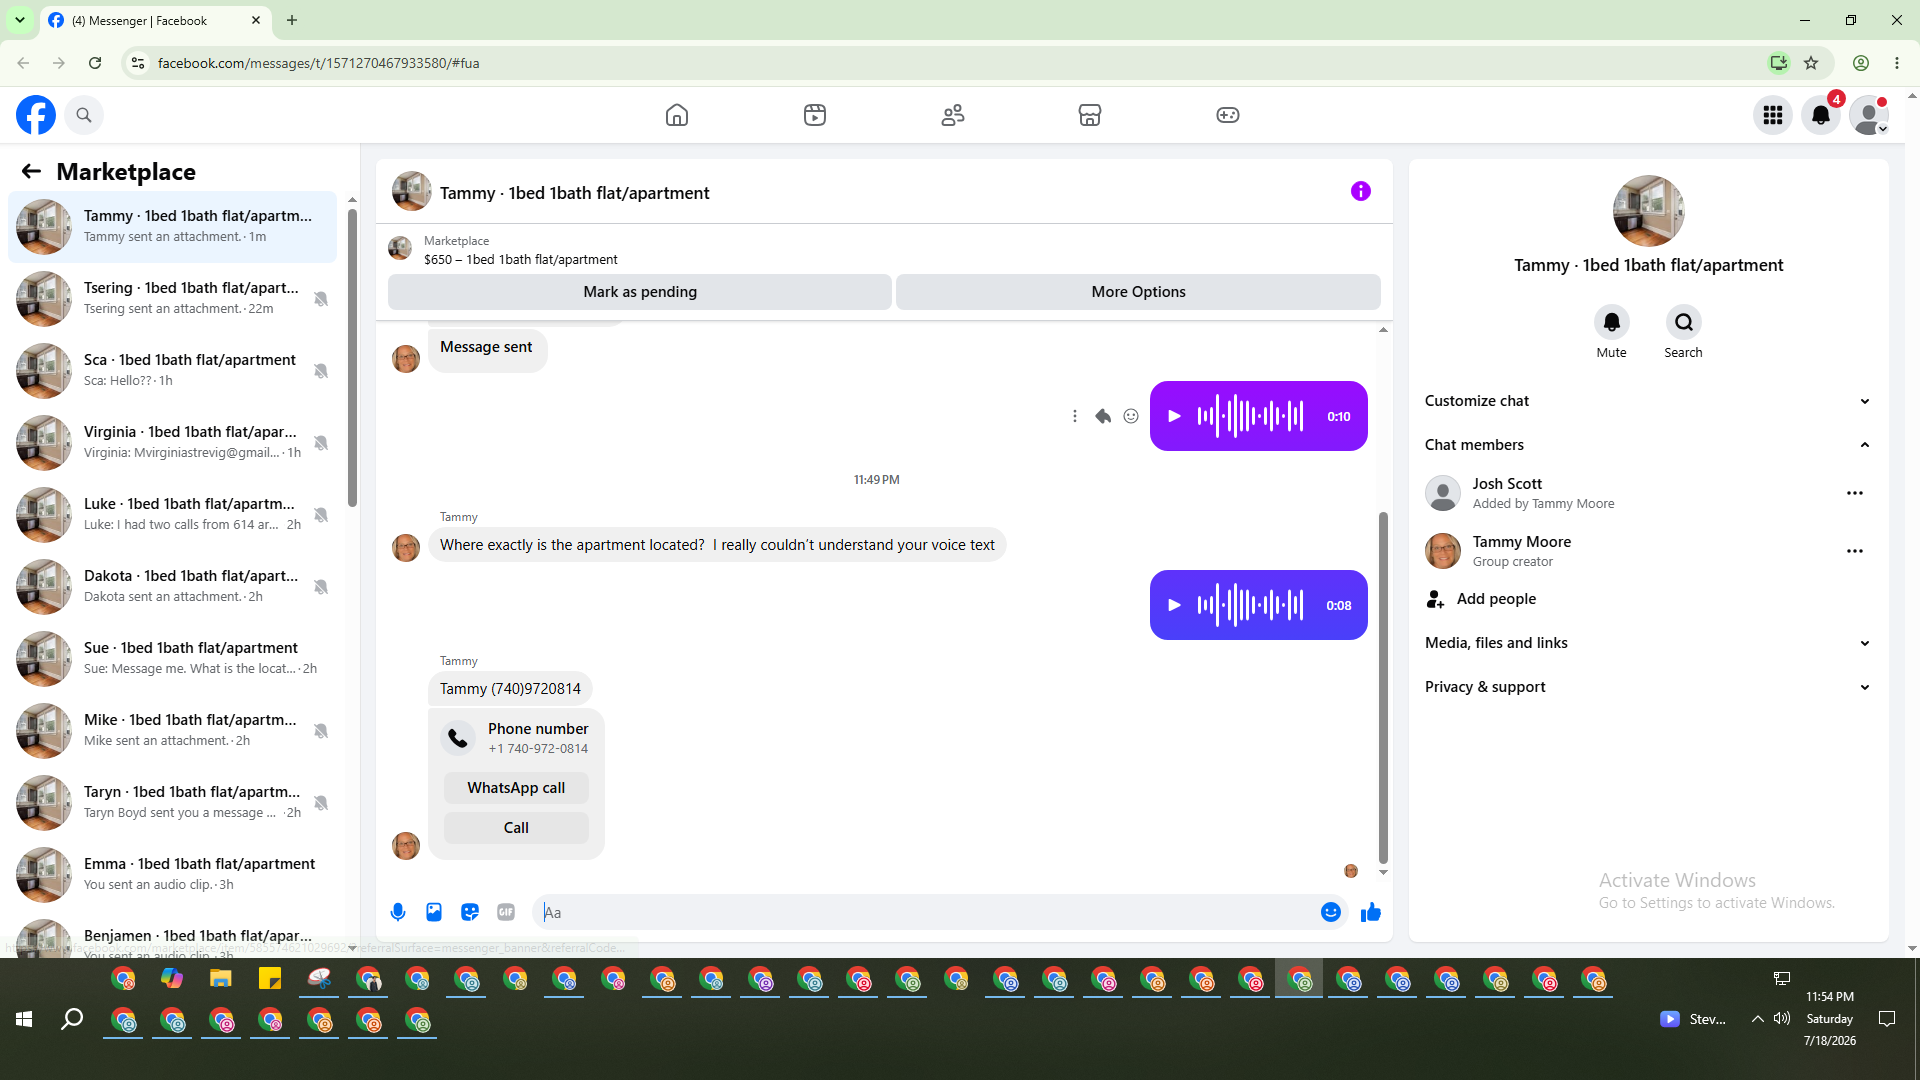
Task: Go to the Home feed tab
Action: point(677,115)
